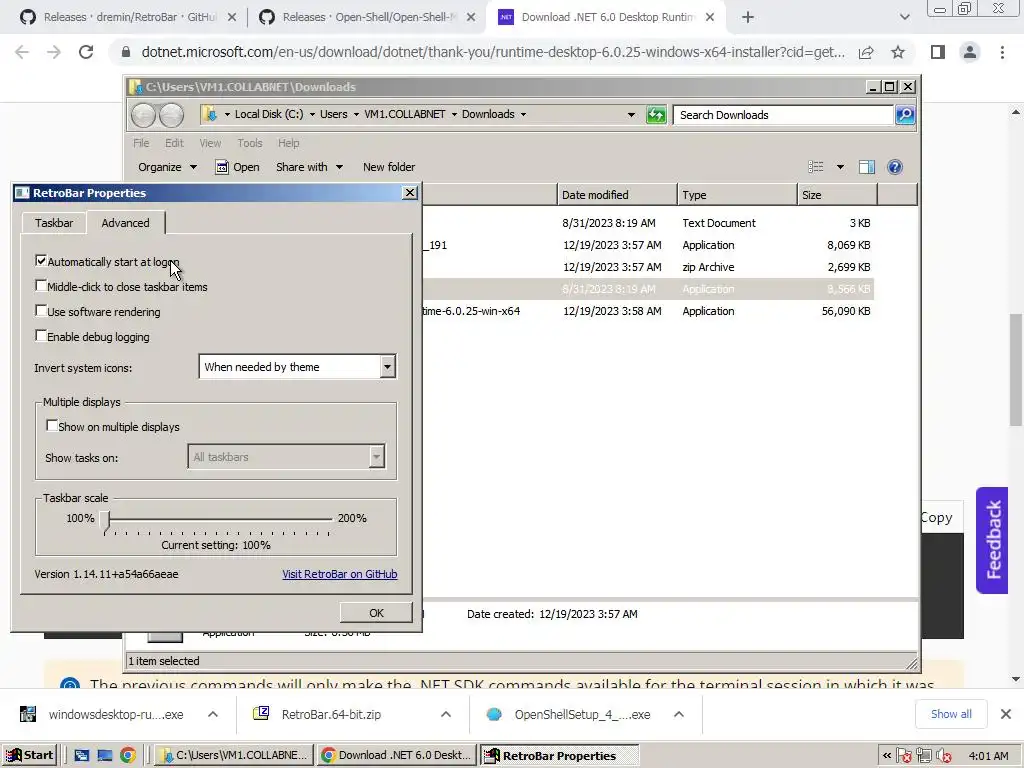Change view mode icon in Explorer
This screenshot has height=768, width=1024.
pyautogui.click(x=816, y=167)
